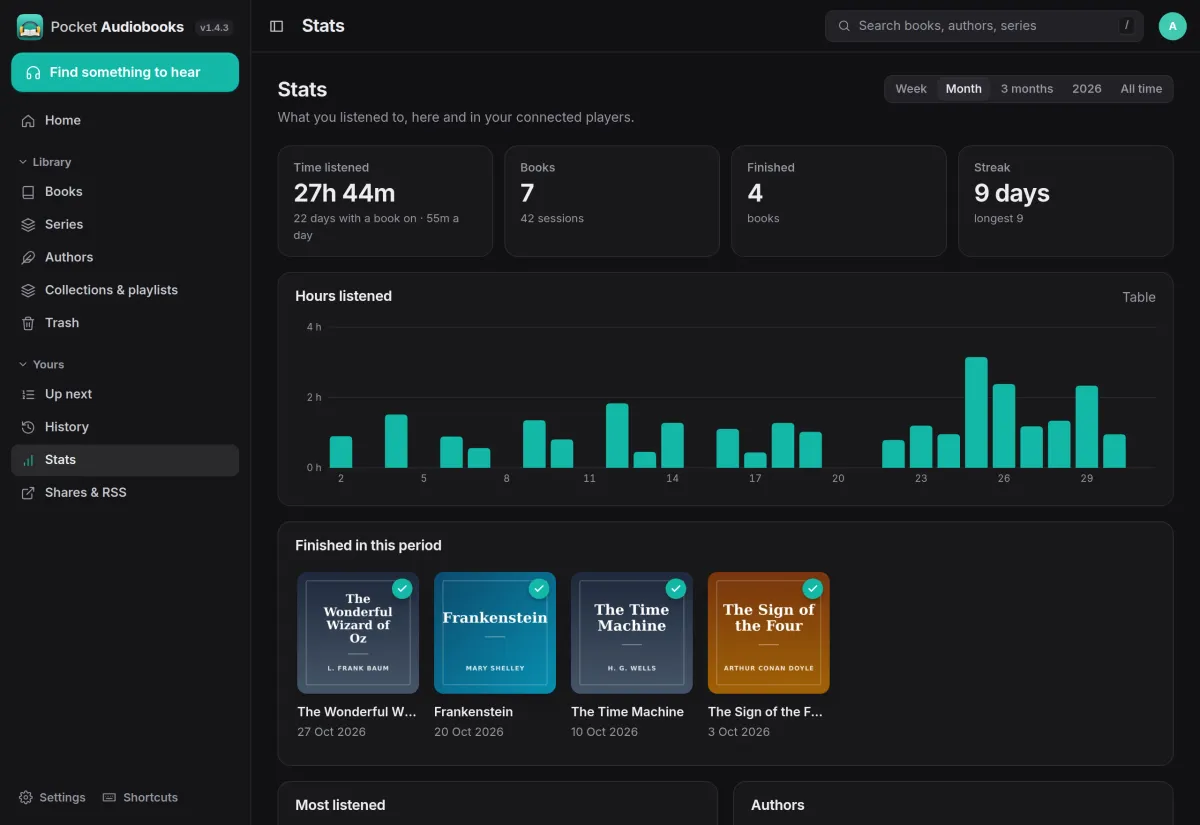The width and height of the screenshot is (1200, 825).
Task: Show stats for All time
Action: coord(1141,89)
